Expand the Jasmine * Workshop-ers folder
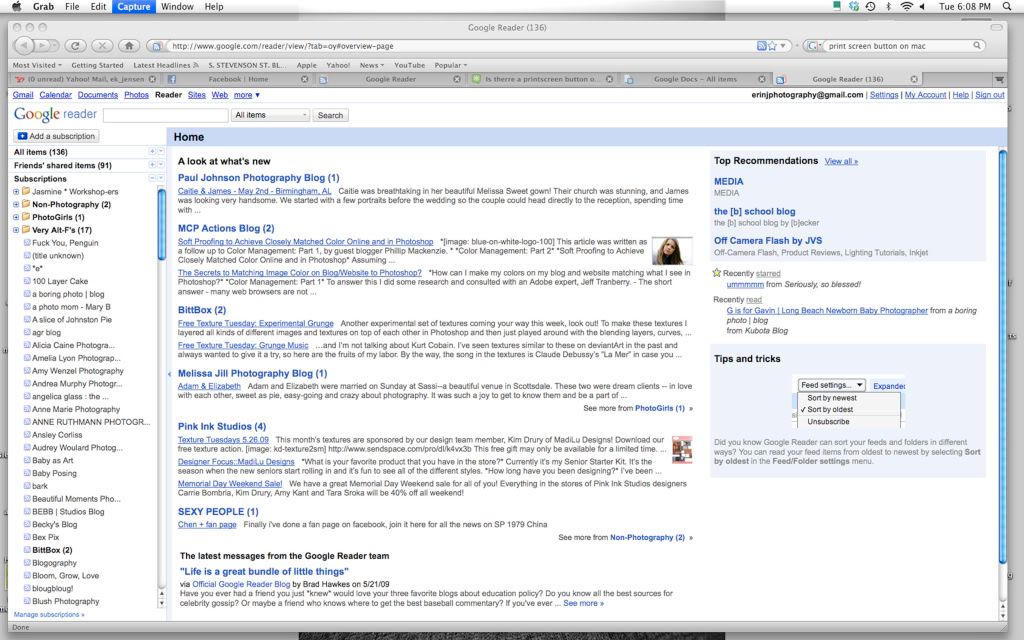 16,191
